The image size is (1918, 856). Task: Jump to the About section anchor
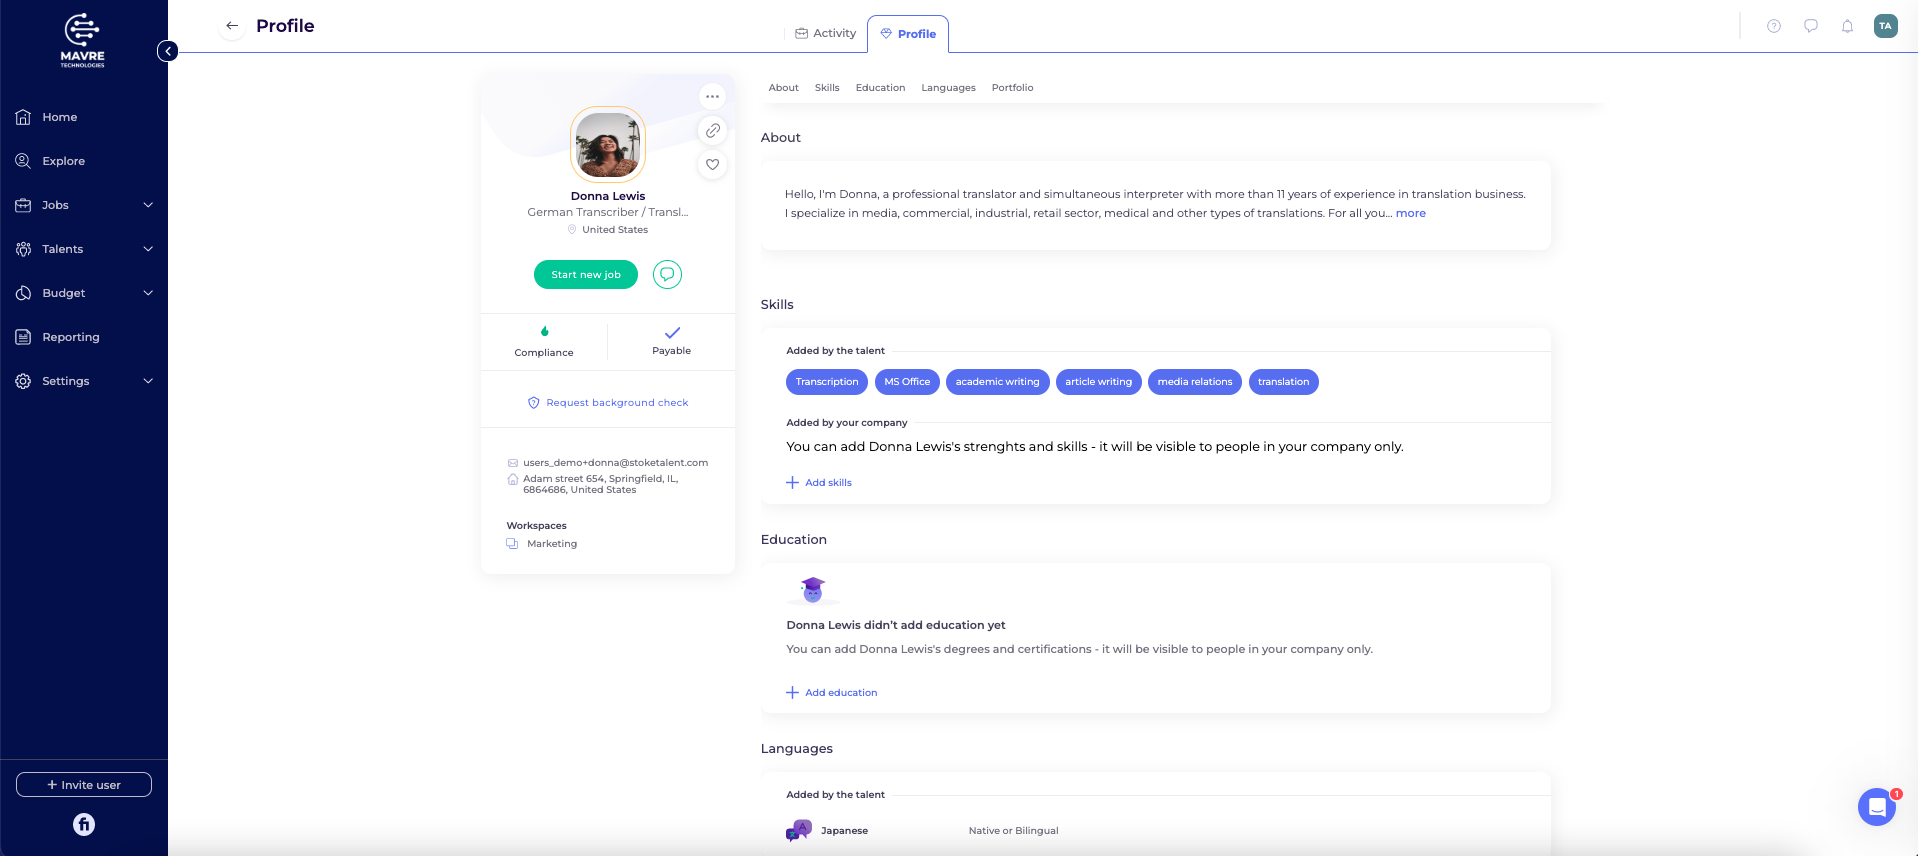coord(783,88)
